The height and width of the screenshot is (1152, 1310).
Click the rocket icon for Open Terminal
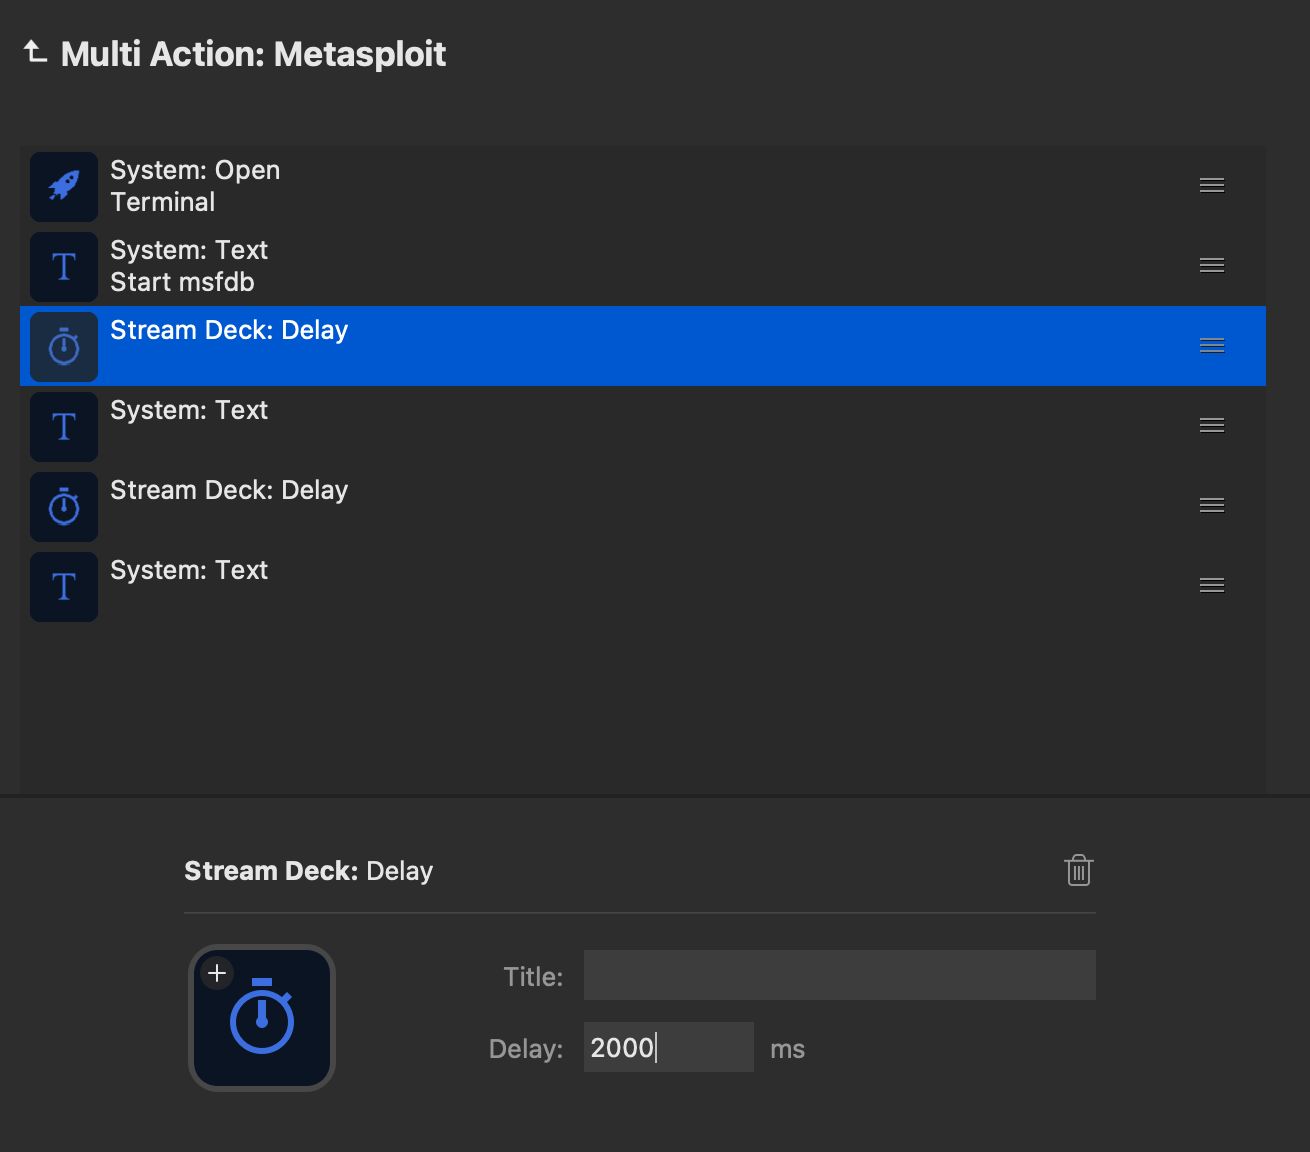[x=64, y=186]
